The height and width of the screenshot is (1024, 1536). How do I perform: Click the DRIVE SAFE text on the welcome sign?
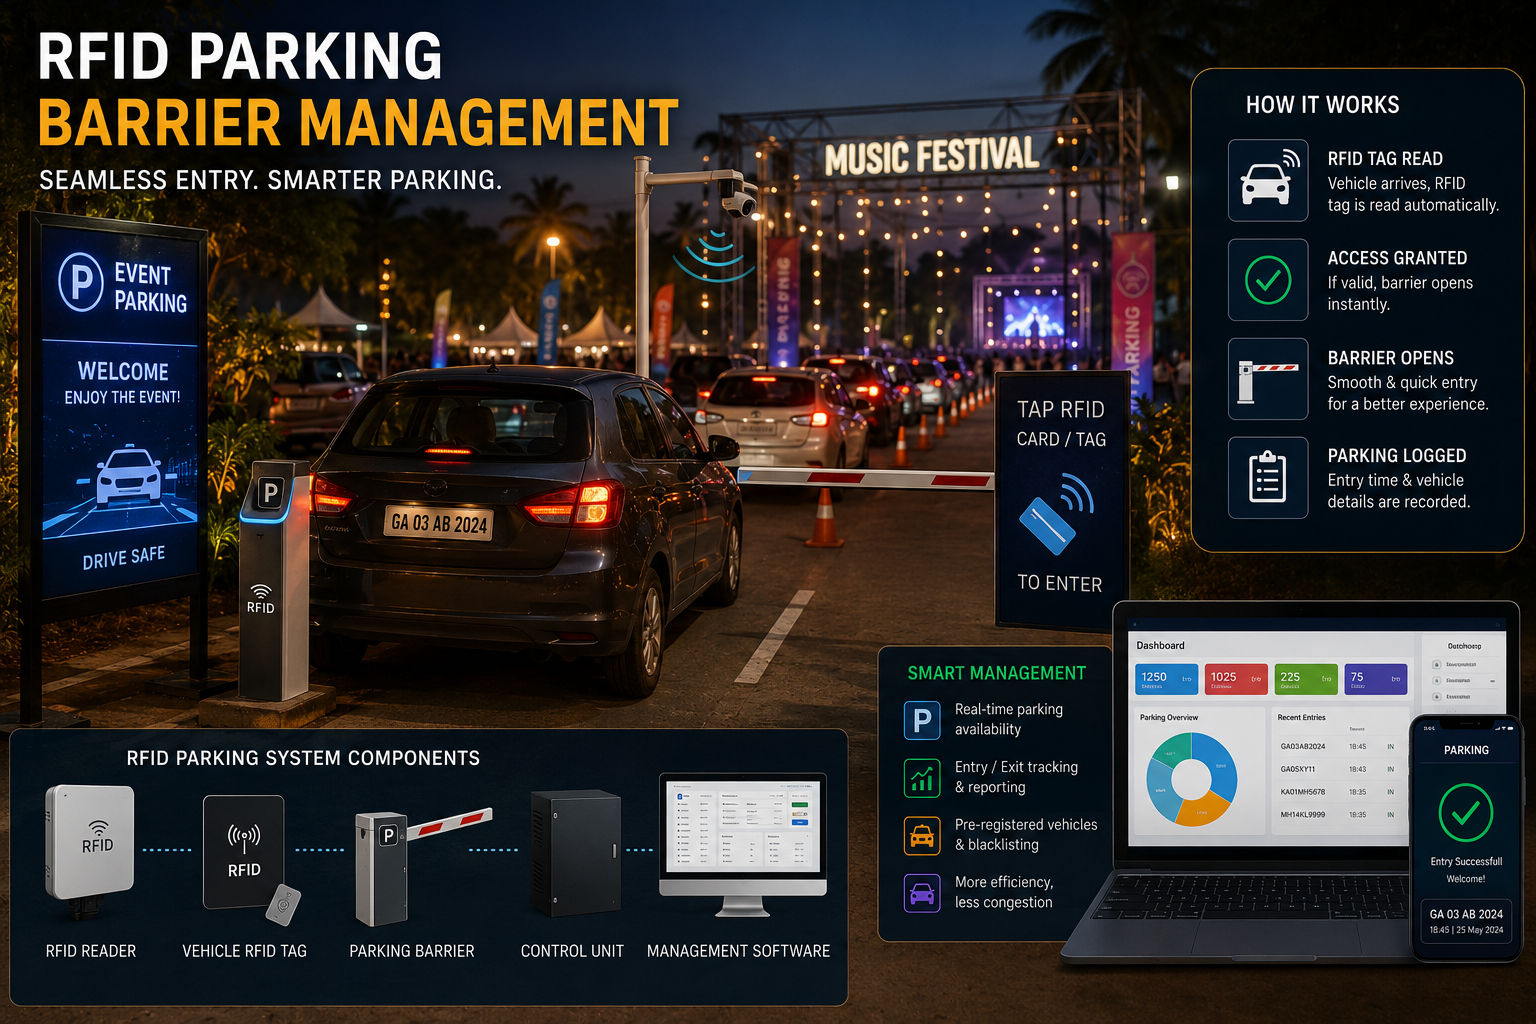(x=124, y=558)
